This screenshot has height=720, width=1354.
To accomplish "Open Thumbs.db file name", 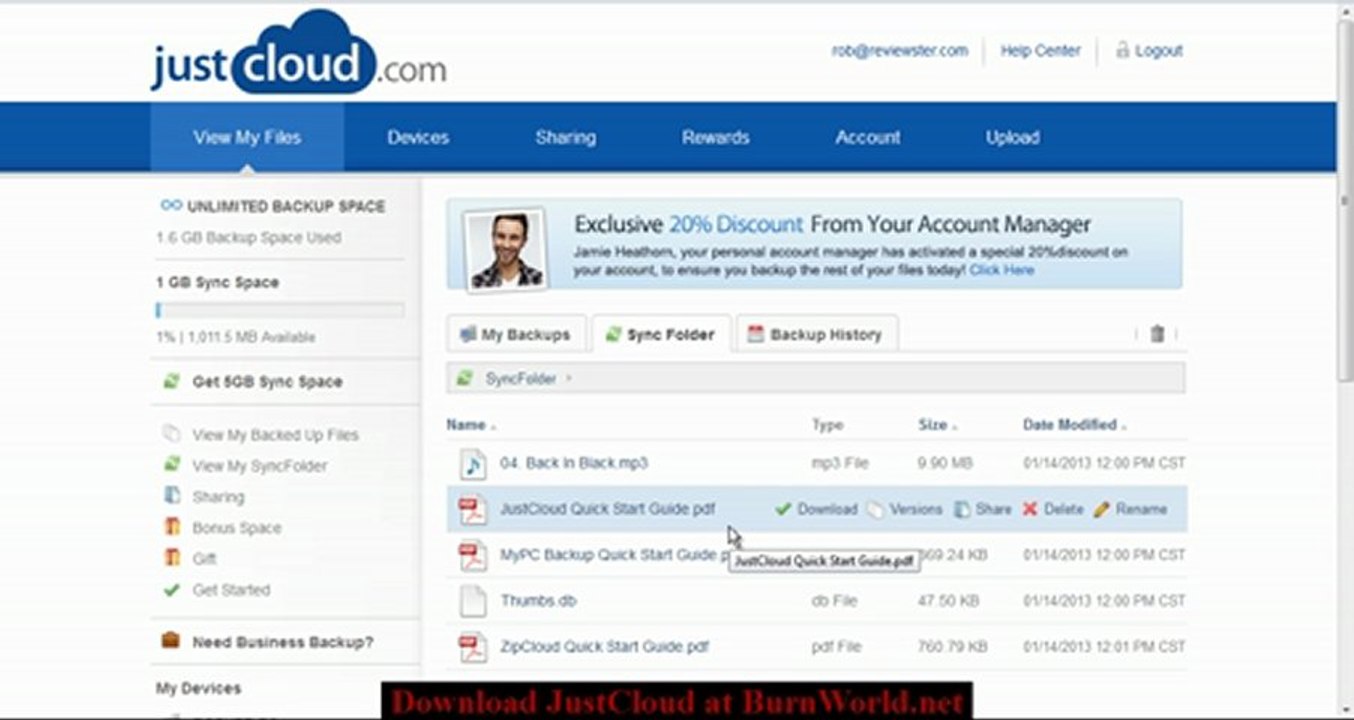I will pos(538,601).
